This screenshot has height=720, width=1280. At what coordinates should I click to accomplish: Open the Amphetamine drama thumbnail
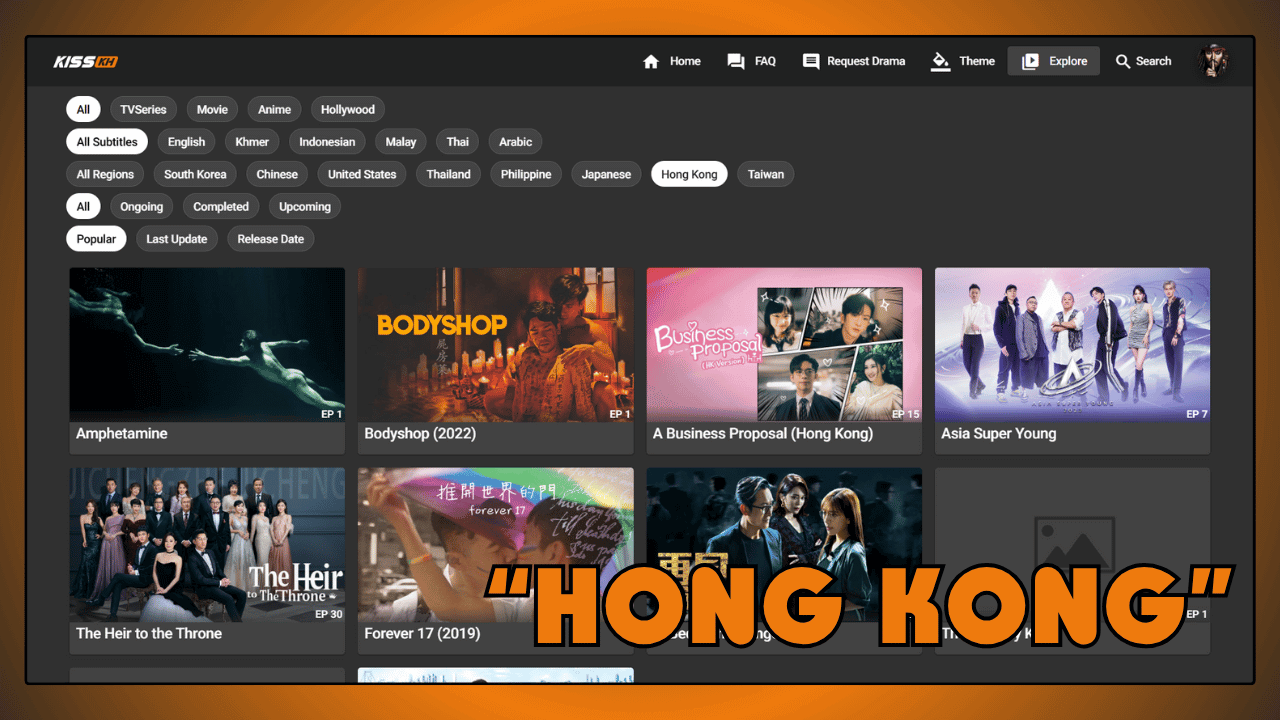coord(207,343)
